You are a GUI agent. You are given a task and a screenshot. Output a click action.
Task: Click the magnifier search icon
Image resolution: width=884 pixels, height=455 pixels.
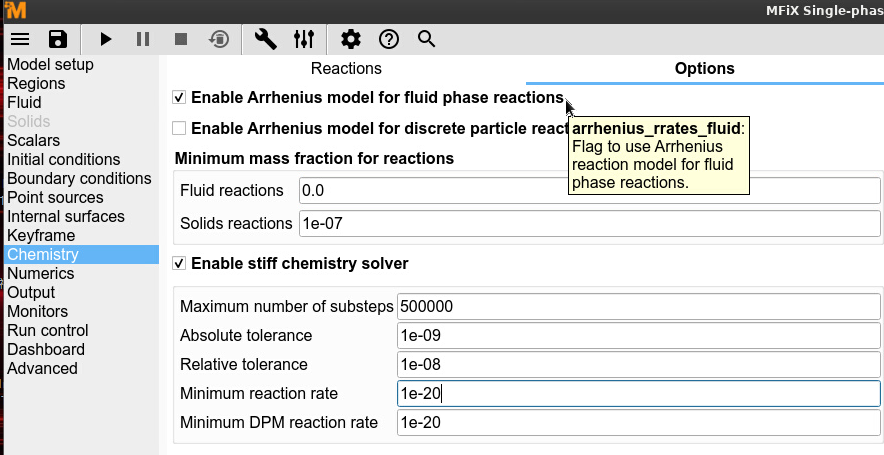427,39
